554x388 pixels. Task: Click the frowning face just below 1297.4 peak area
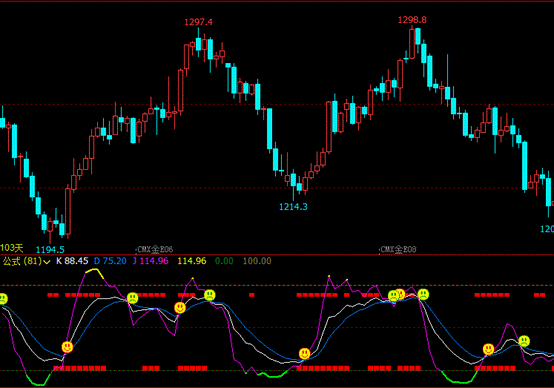click(210, 295)
